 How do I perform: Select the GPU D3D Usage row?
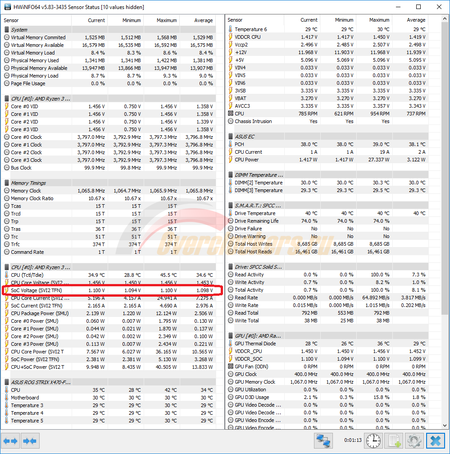[328, 397]
